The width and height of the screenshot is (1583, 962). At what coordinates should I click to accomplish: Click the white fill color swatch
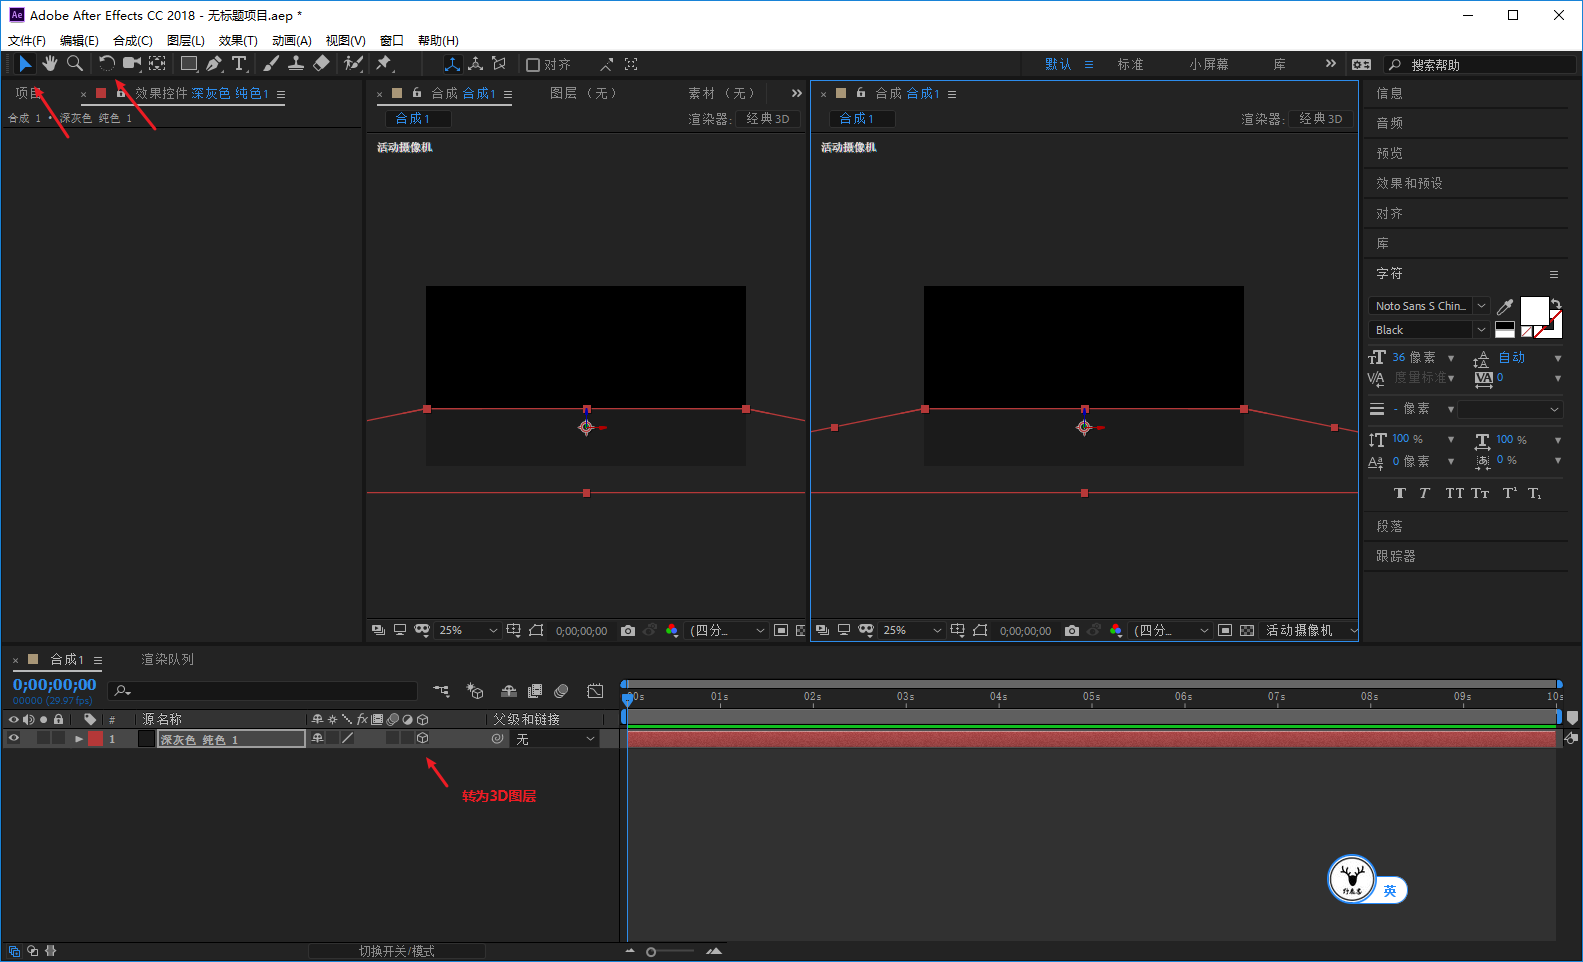pos(1534,311)
